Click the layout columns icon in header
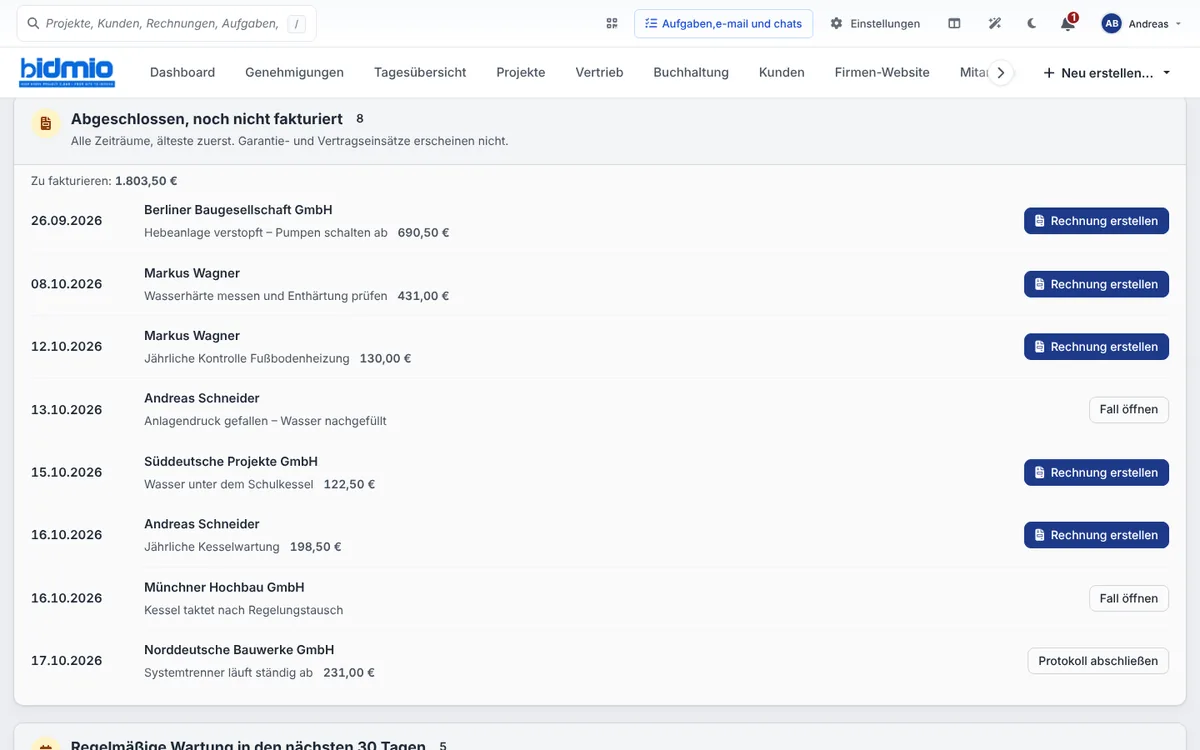The height and width of the screenshot is (750, 1200). tap(954, 23)
